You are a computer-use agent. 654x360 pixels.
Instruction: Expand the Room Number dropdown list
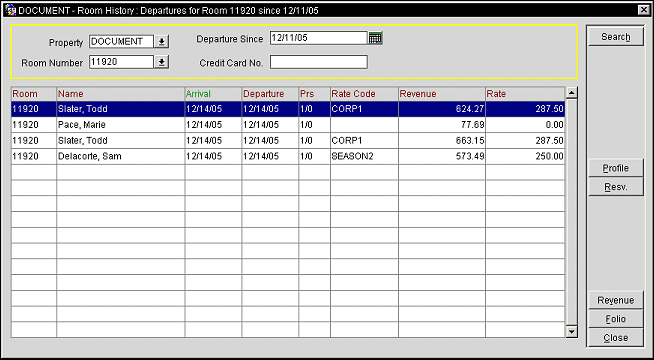click(161, 62)
